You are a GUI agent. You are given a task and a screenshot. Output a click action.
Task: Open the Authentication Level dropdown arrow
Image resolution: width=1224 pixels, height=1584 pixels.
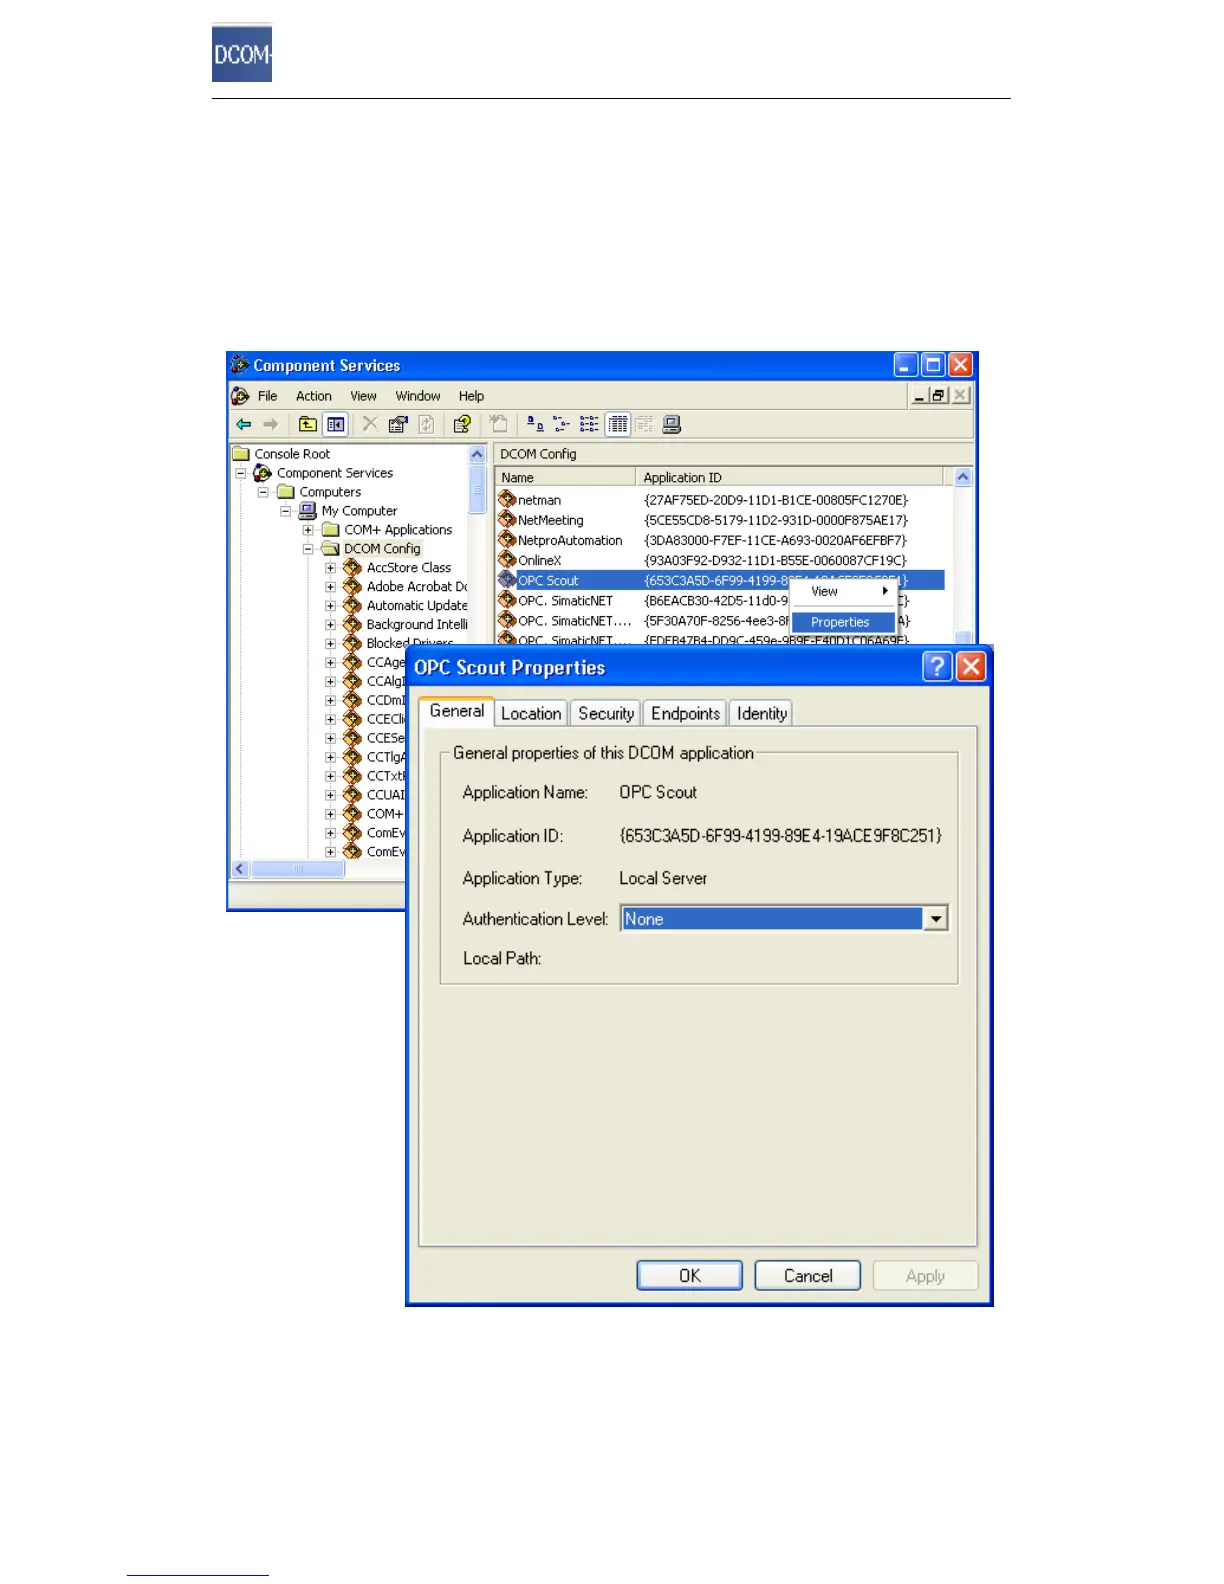(936, 918)
